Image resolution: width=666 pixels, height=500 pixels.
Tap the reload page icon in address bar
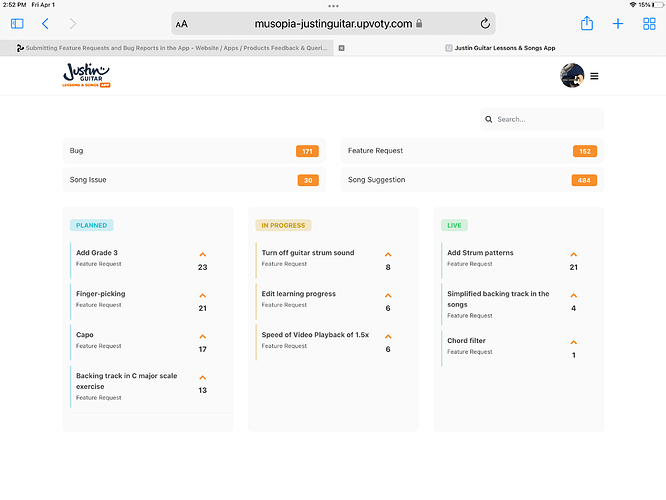(x=485, y=23)
